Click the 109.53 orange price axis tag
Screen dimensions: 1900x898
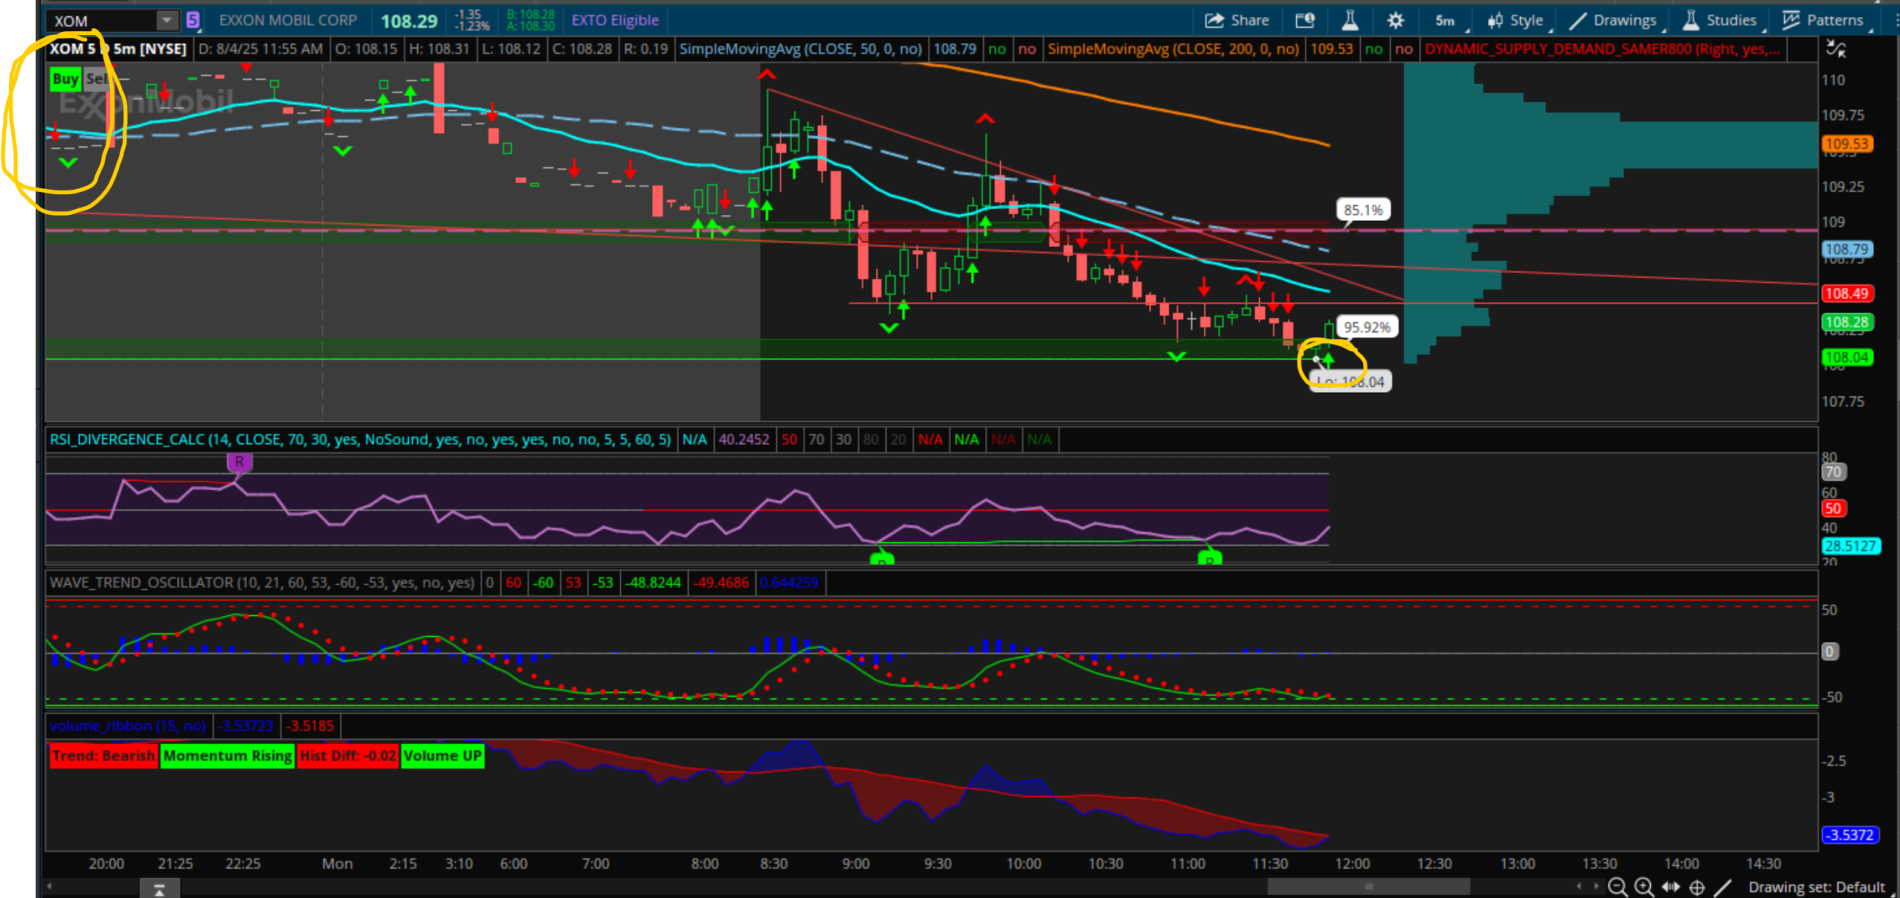[1846, 144]
